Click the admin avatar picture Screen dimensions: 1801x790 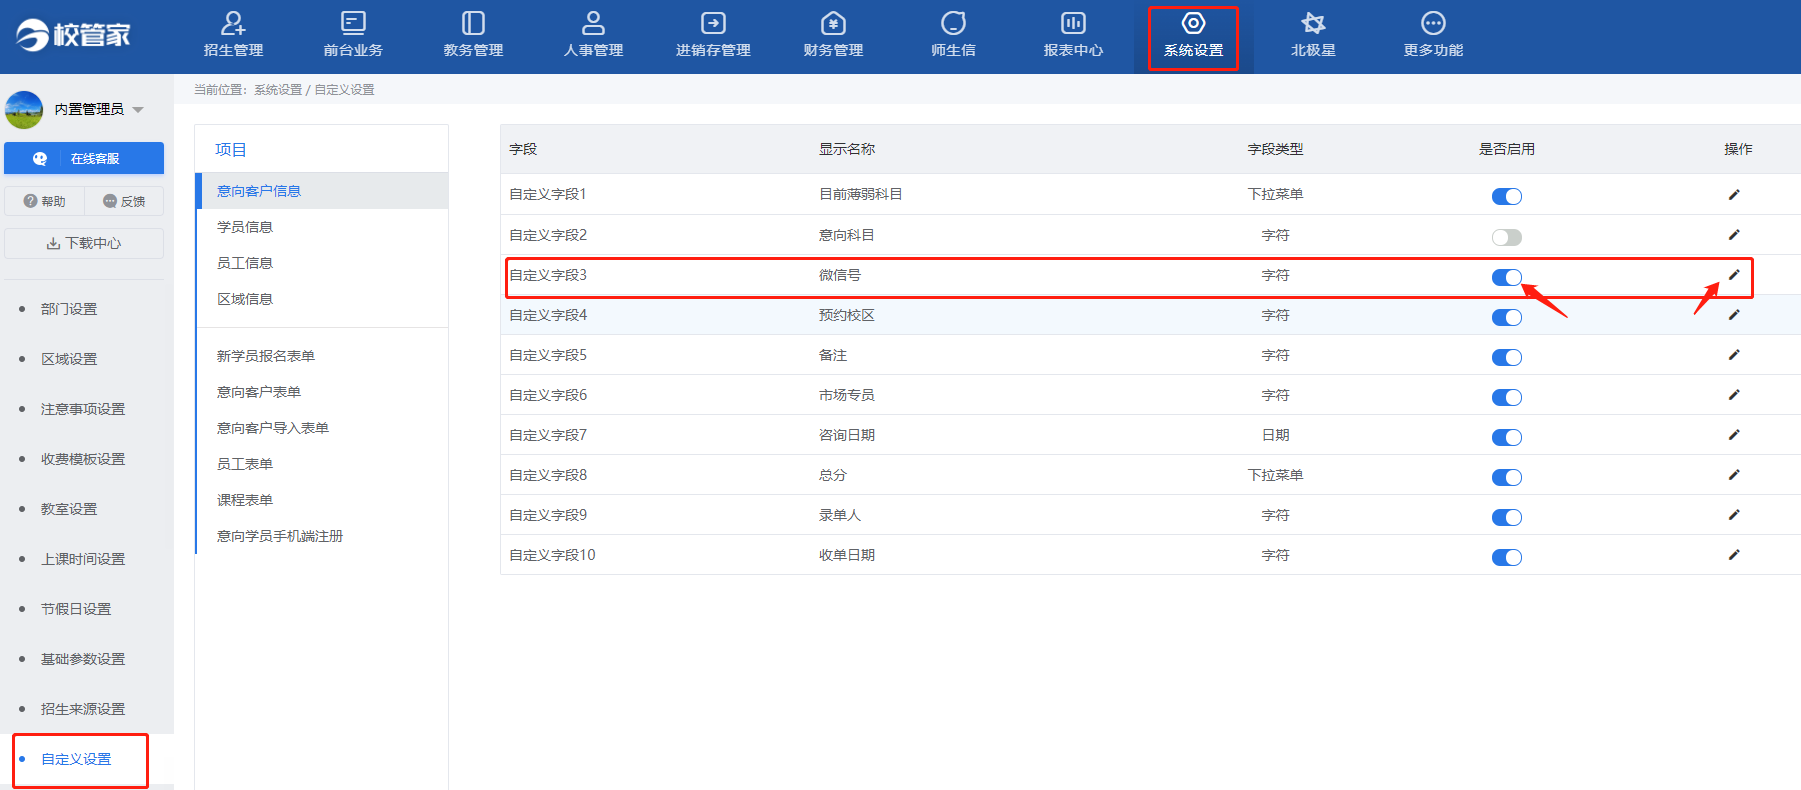(24, 109)
